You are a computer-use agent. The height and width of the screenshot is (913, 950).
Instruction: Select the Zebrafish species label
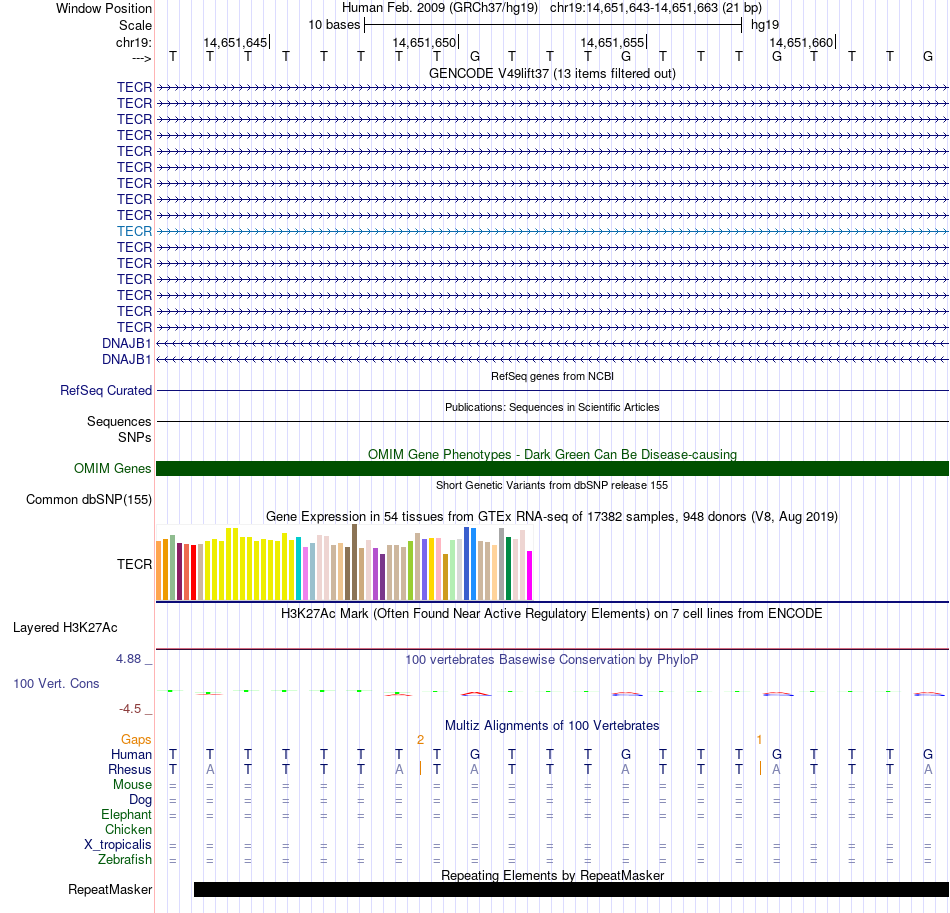pos(125,860)
